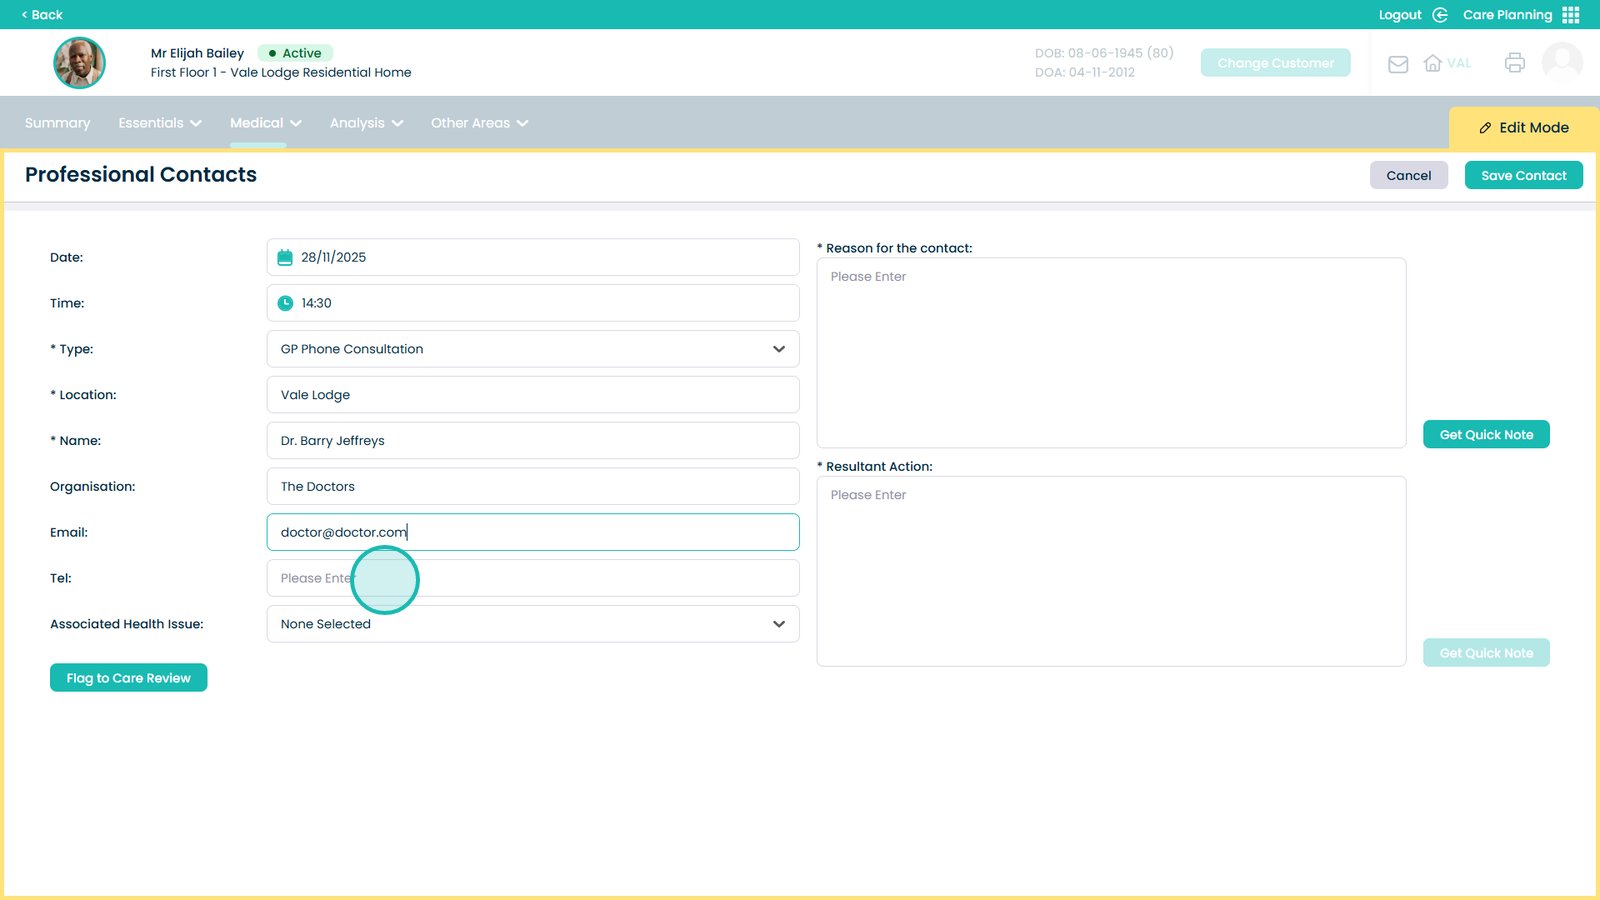Click the clock icon in Time field
The image size is (1600, 900).
tap(285, 303)
